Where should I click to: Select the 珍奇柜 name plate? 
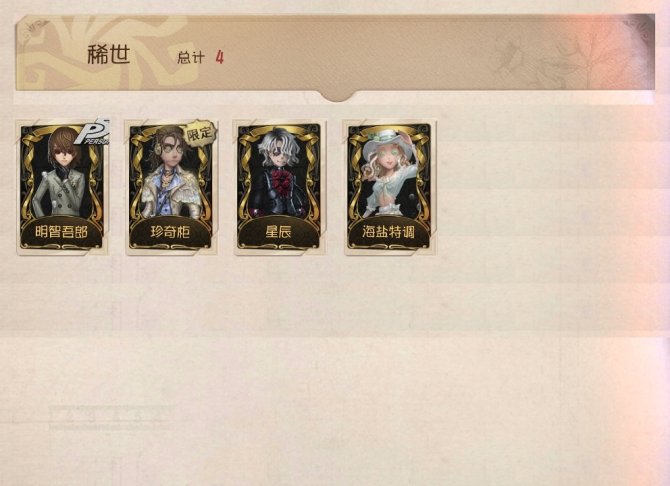[170, 232]
